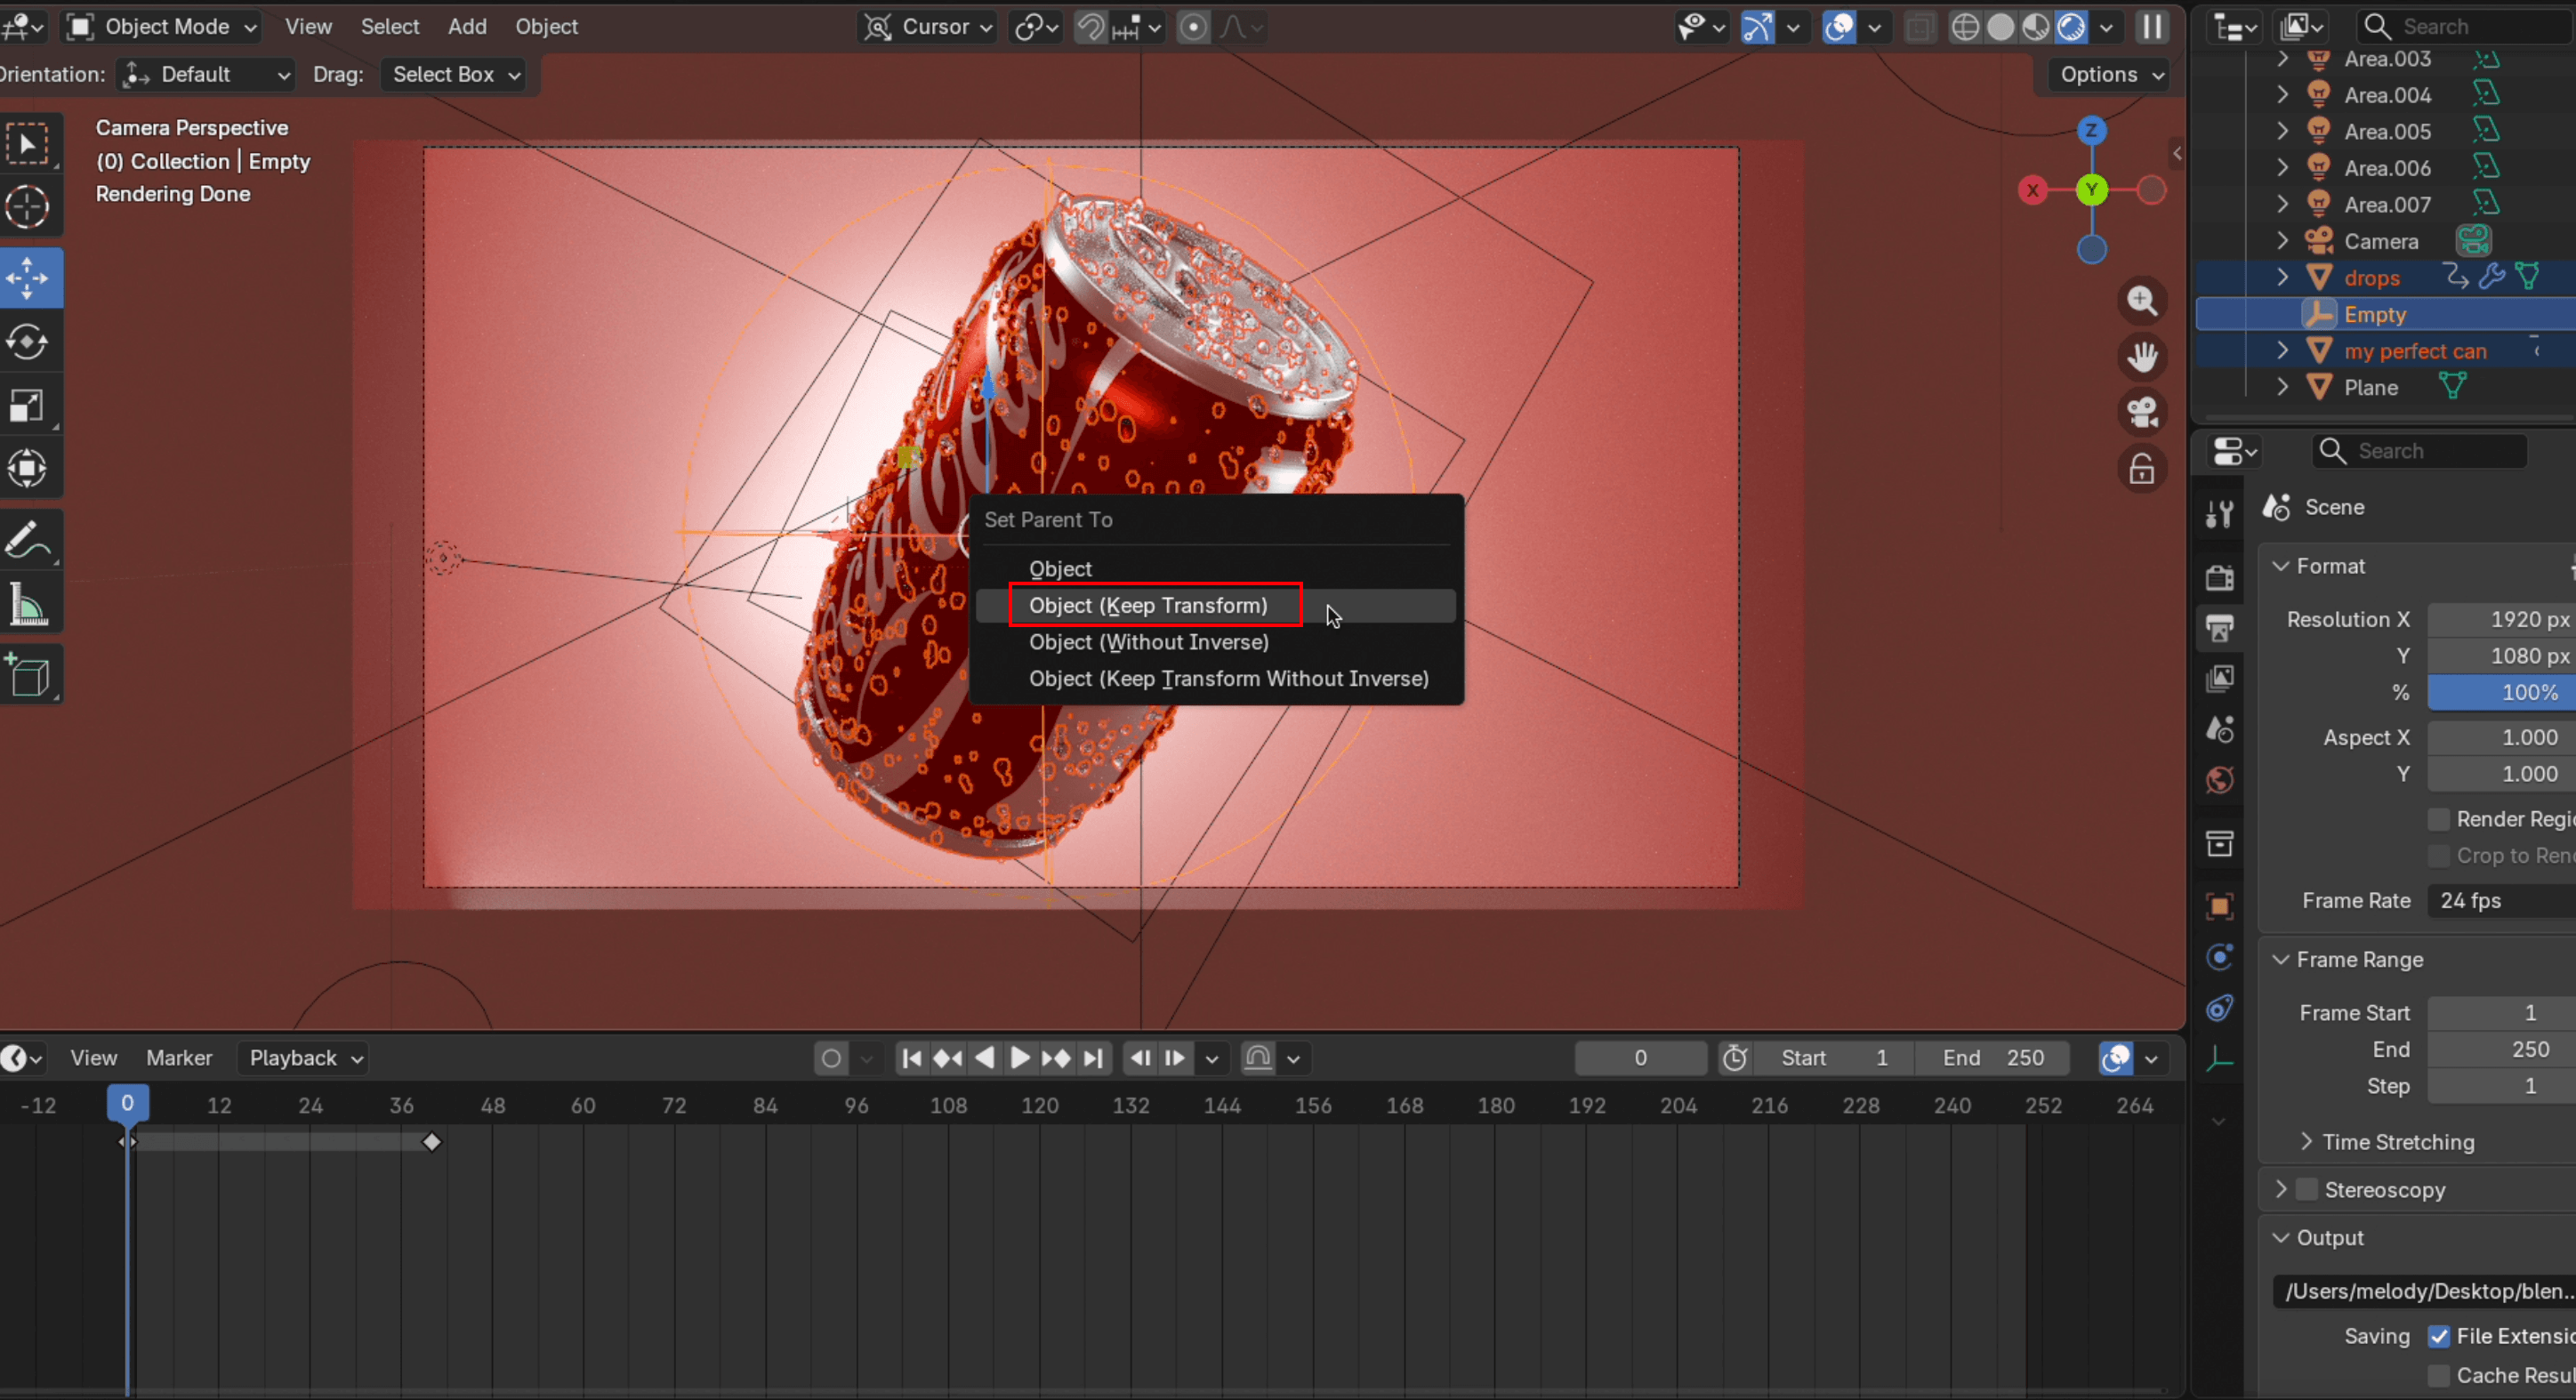This screenshot has height=1400, width=2576.
Task: Pause viewport render preview
Action: [x=2151, y=27]
